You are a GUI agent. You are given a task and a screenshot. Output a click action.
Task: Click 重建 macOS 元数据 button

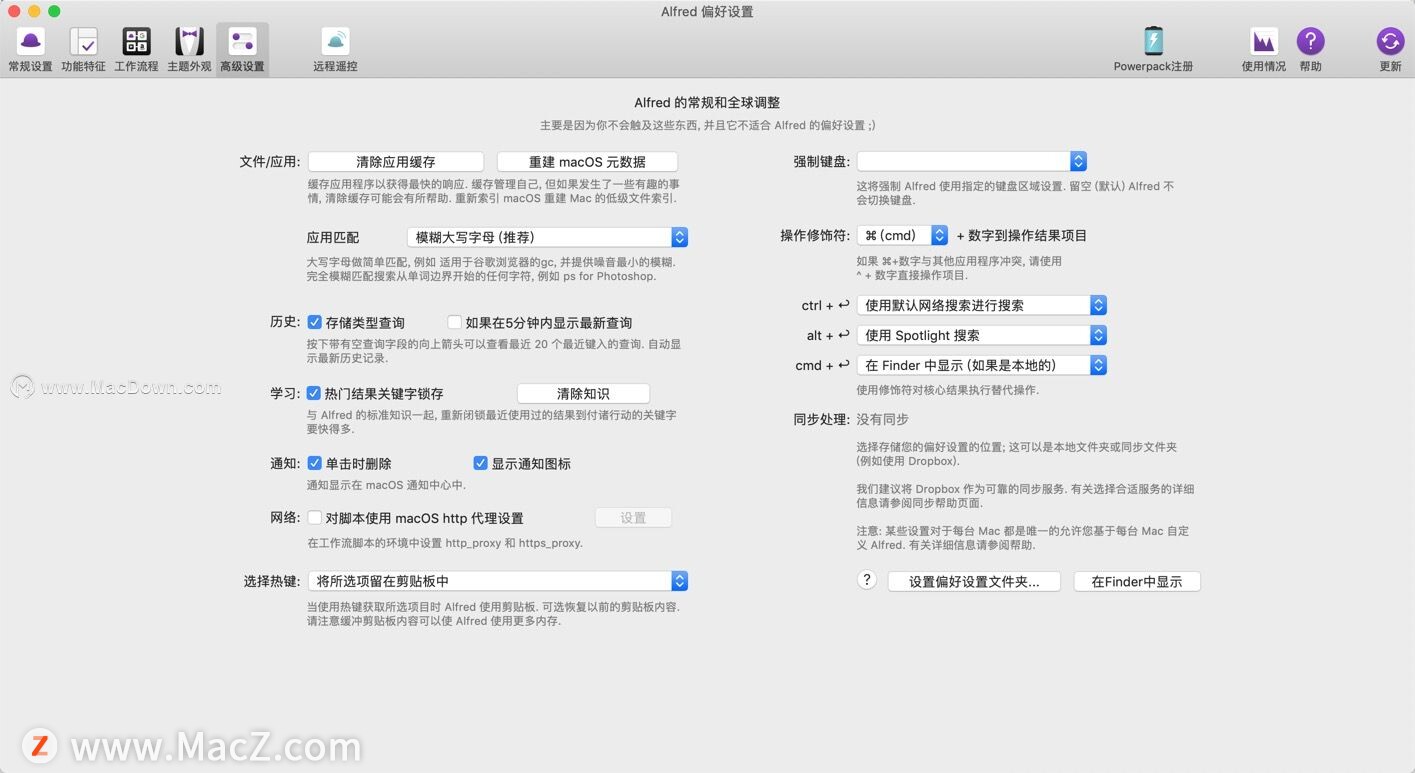[587, 161]
